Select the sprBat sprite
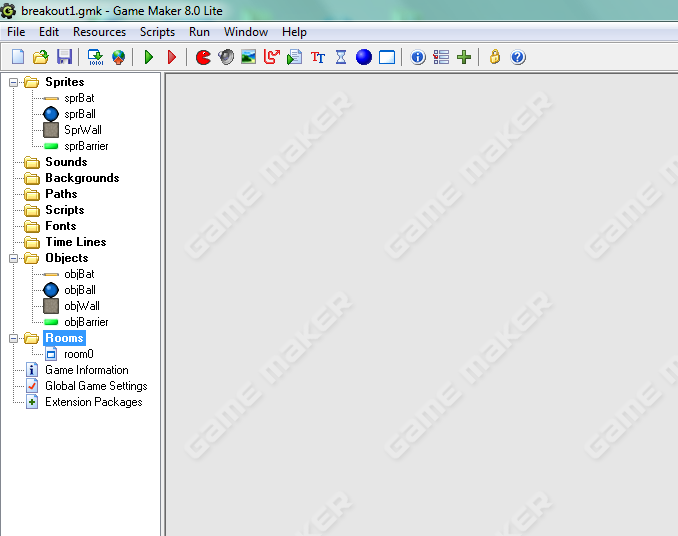The width and height of the screenshot is (678, 536). point(79,98)
